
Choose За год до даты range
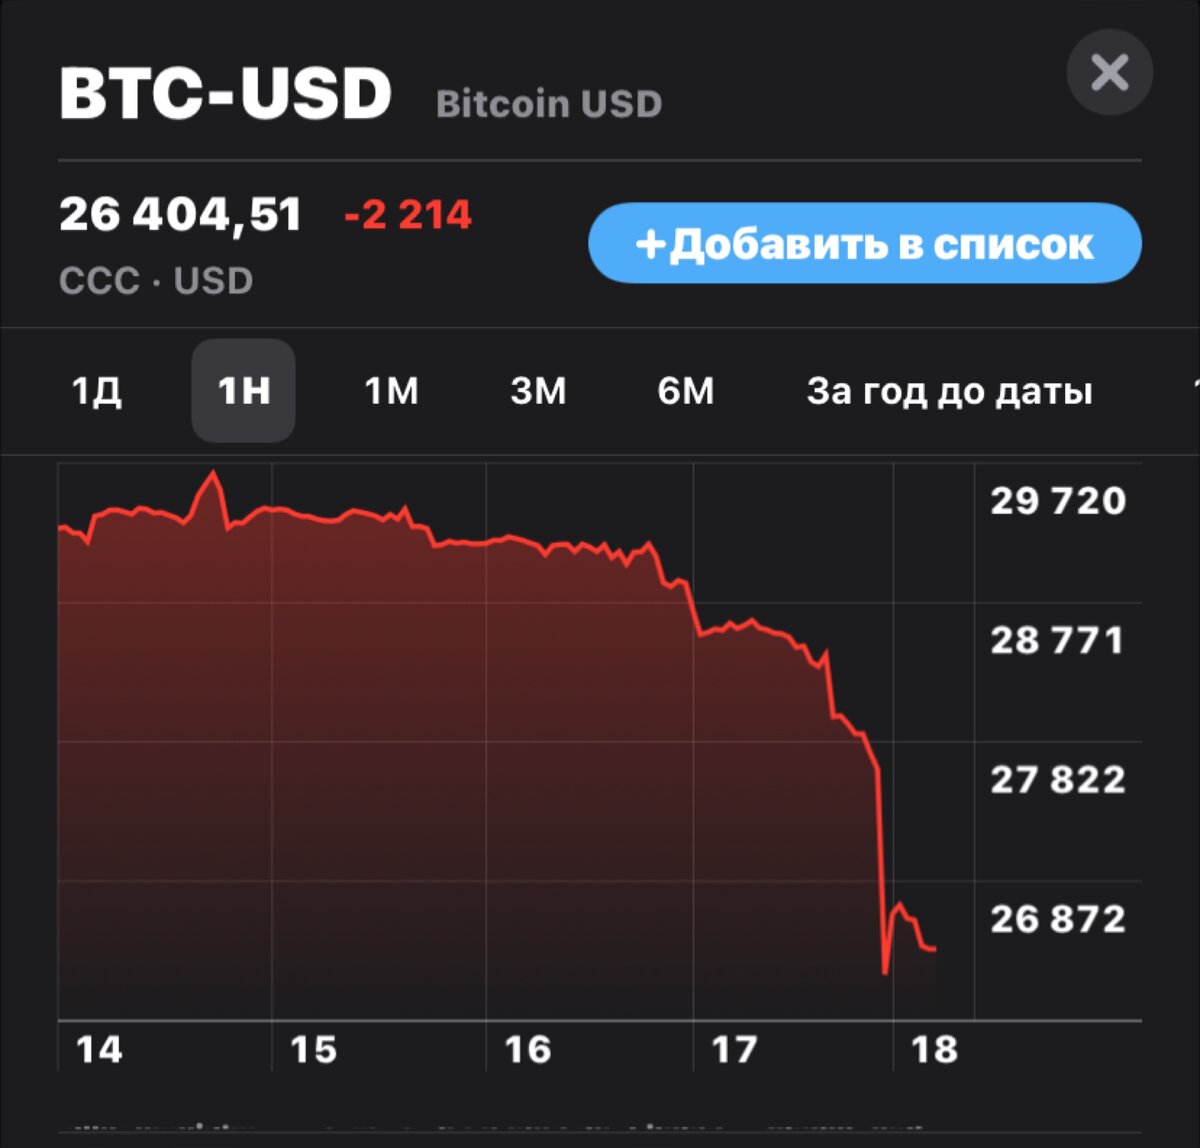pos(947,392)
